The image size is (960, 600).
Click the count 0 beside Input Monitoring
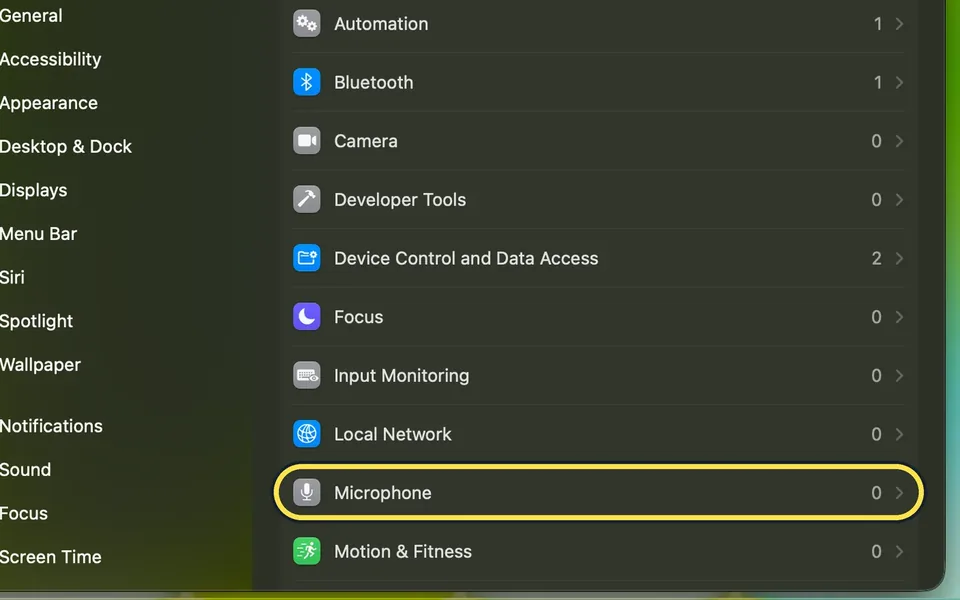point(877,375)
